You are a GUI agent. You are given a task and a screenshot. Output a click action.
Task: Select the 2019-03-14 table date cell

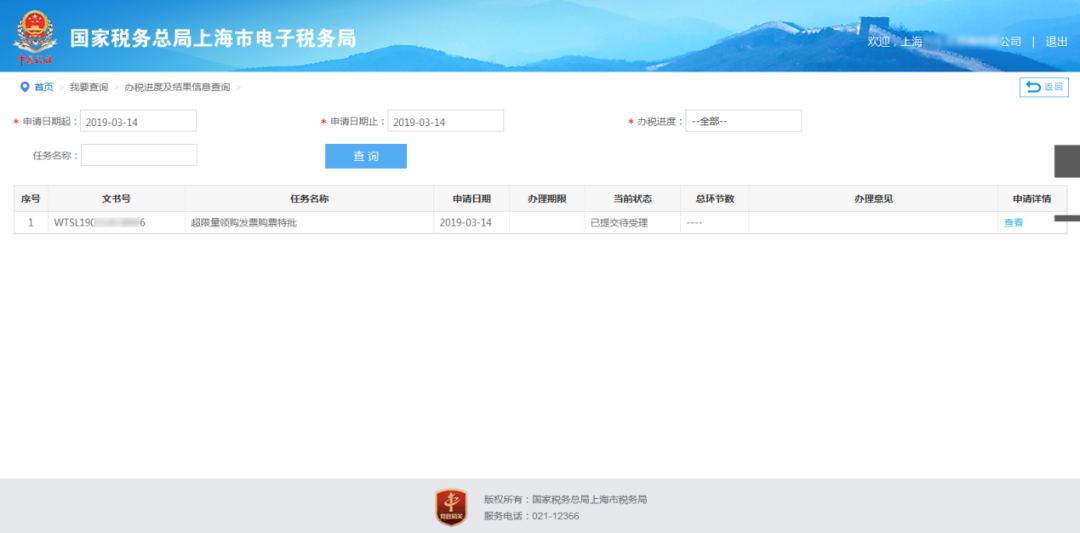click(472, 222)
